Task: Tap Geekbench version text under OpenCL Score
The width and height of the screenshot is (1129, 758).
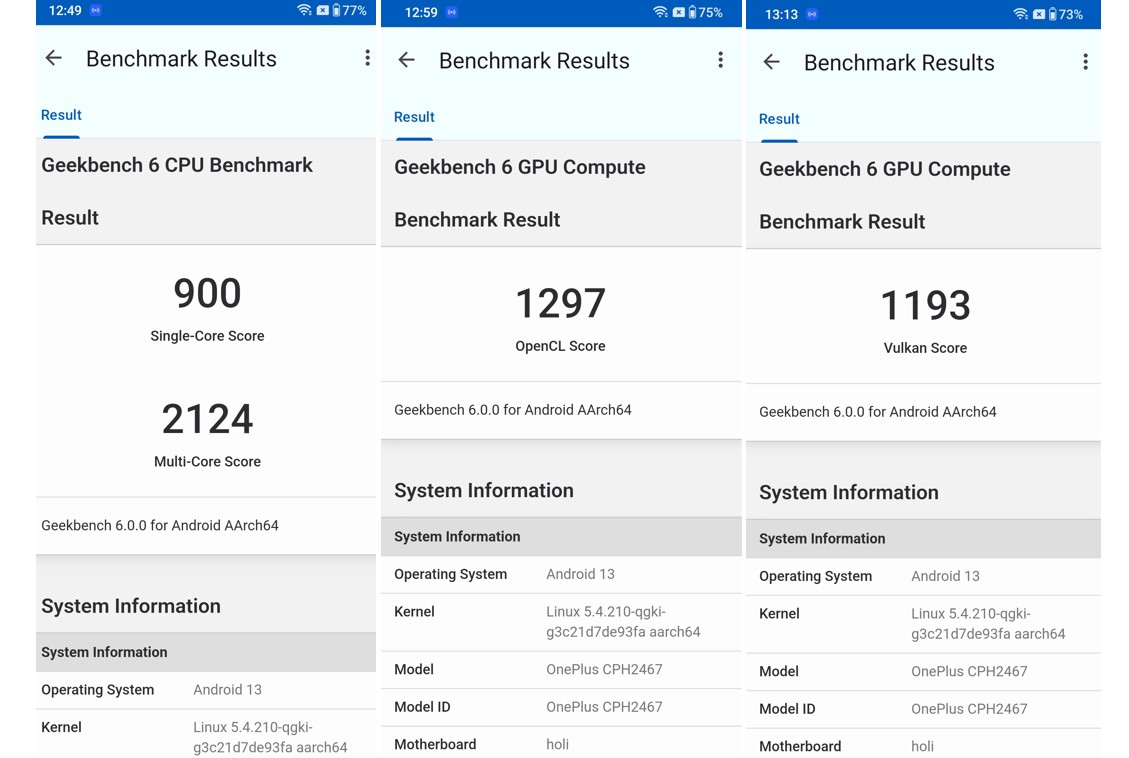Action: pos(513,410)
